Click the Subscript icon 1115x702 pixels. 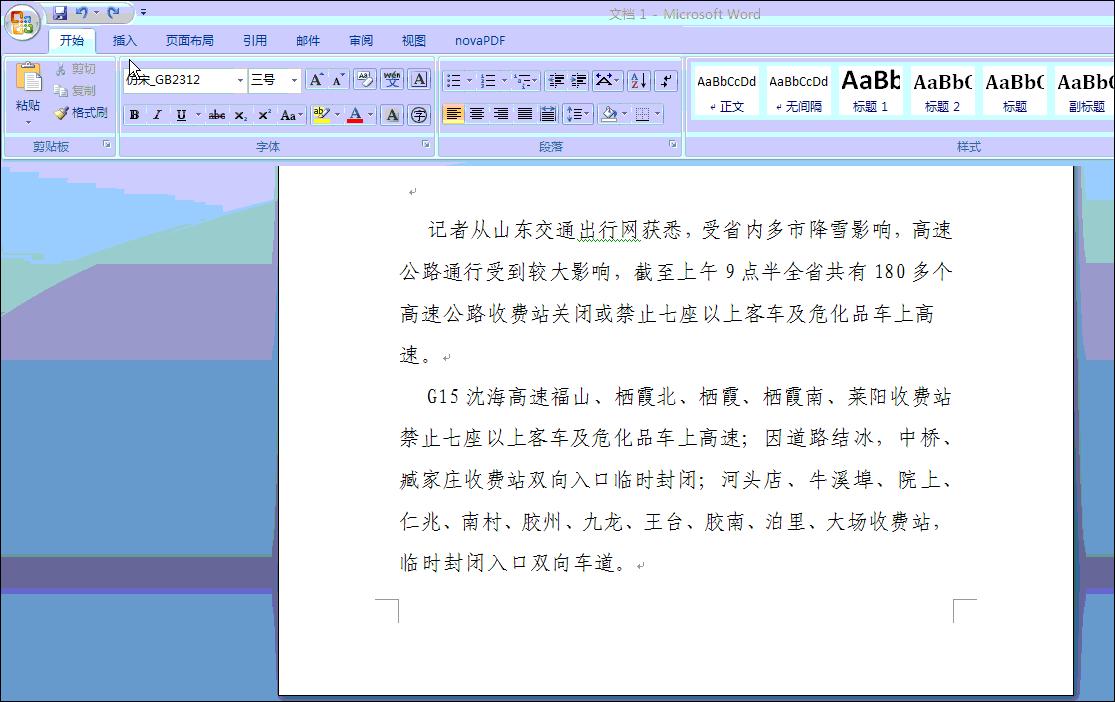coord(240,113)
